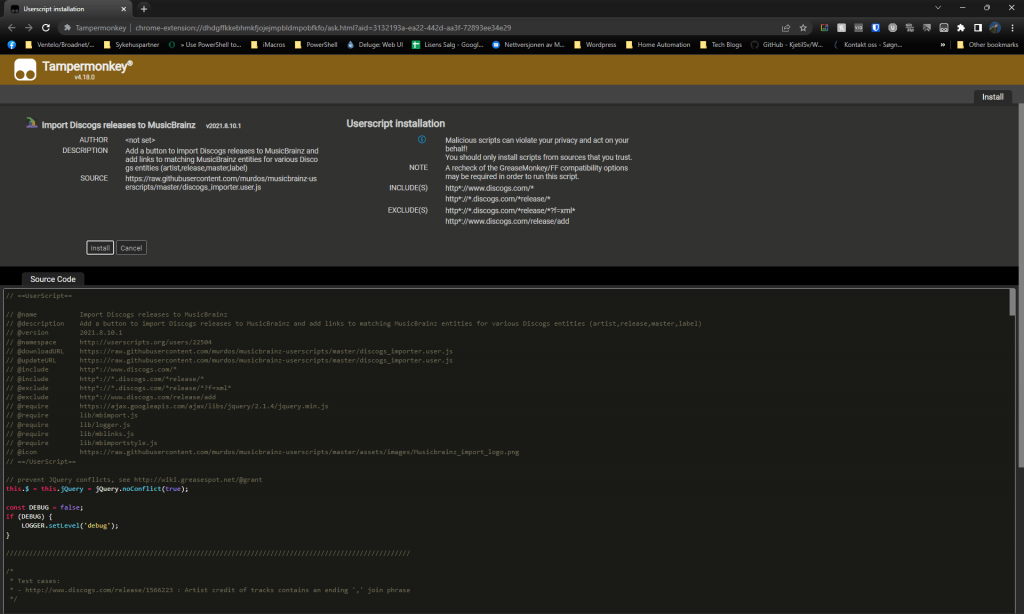Image resolution: width=1024 pixels, height=614 pixels.
Task: Click the exclude pattern ending in release/add
Action: tap(507, 221)
